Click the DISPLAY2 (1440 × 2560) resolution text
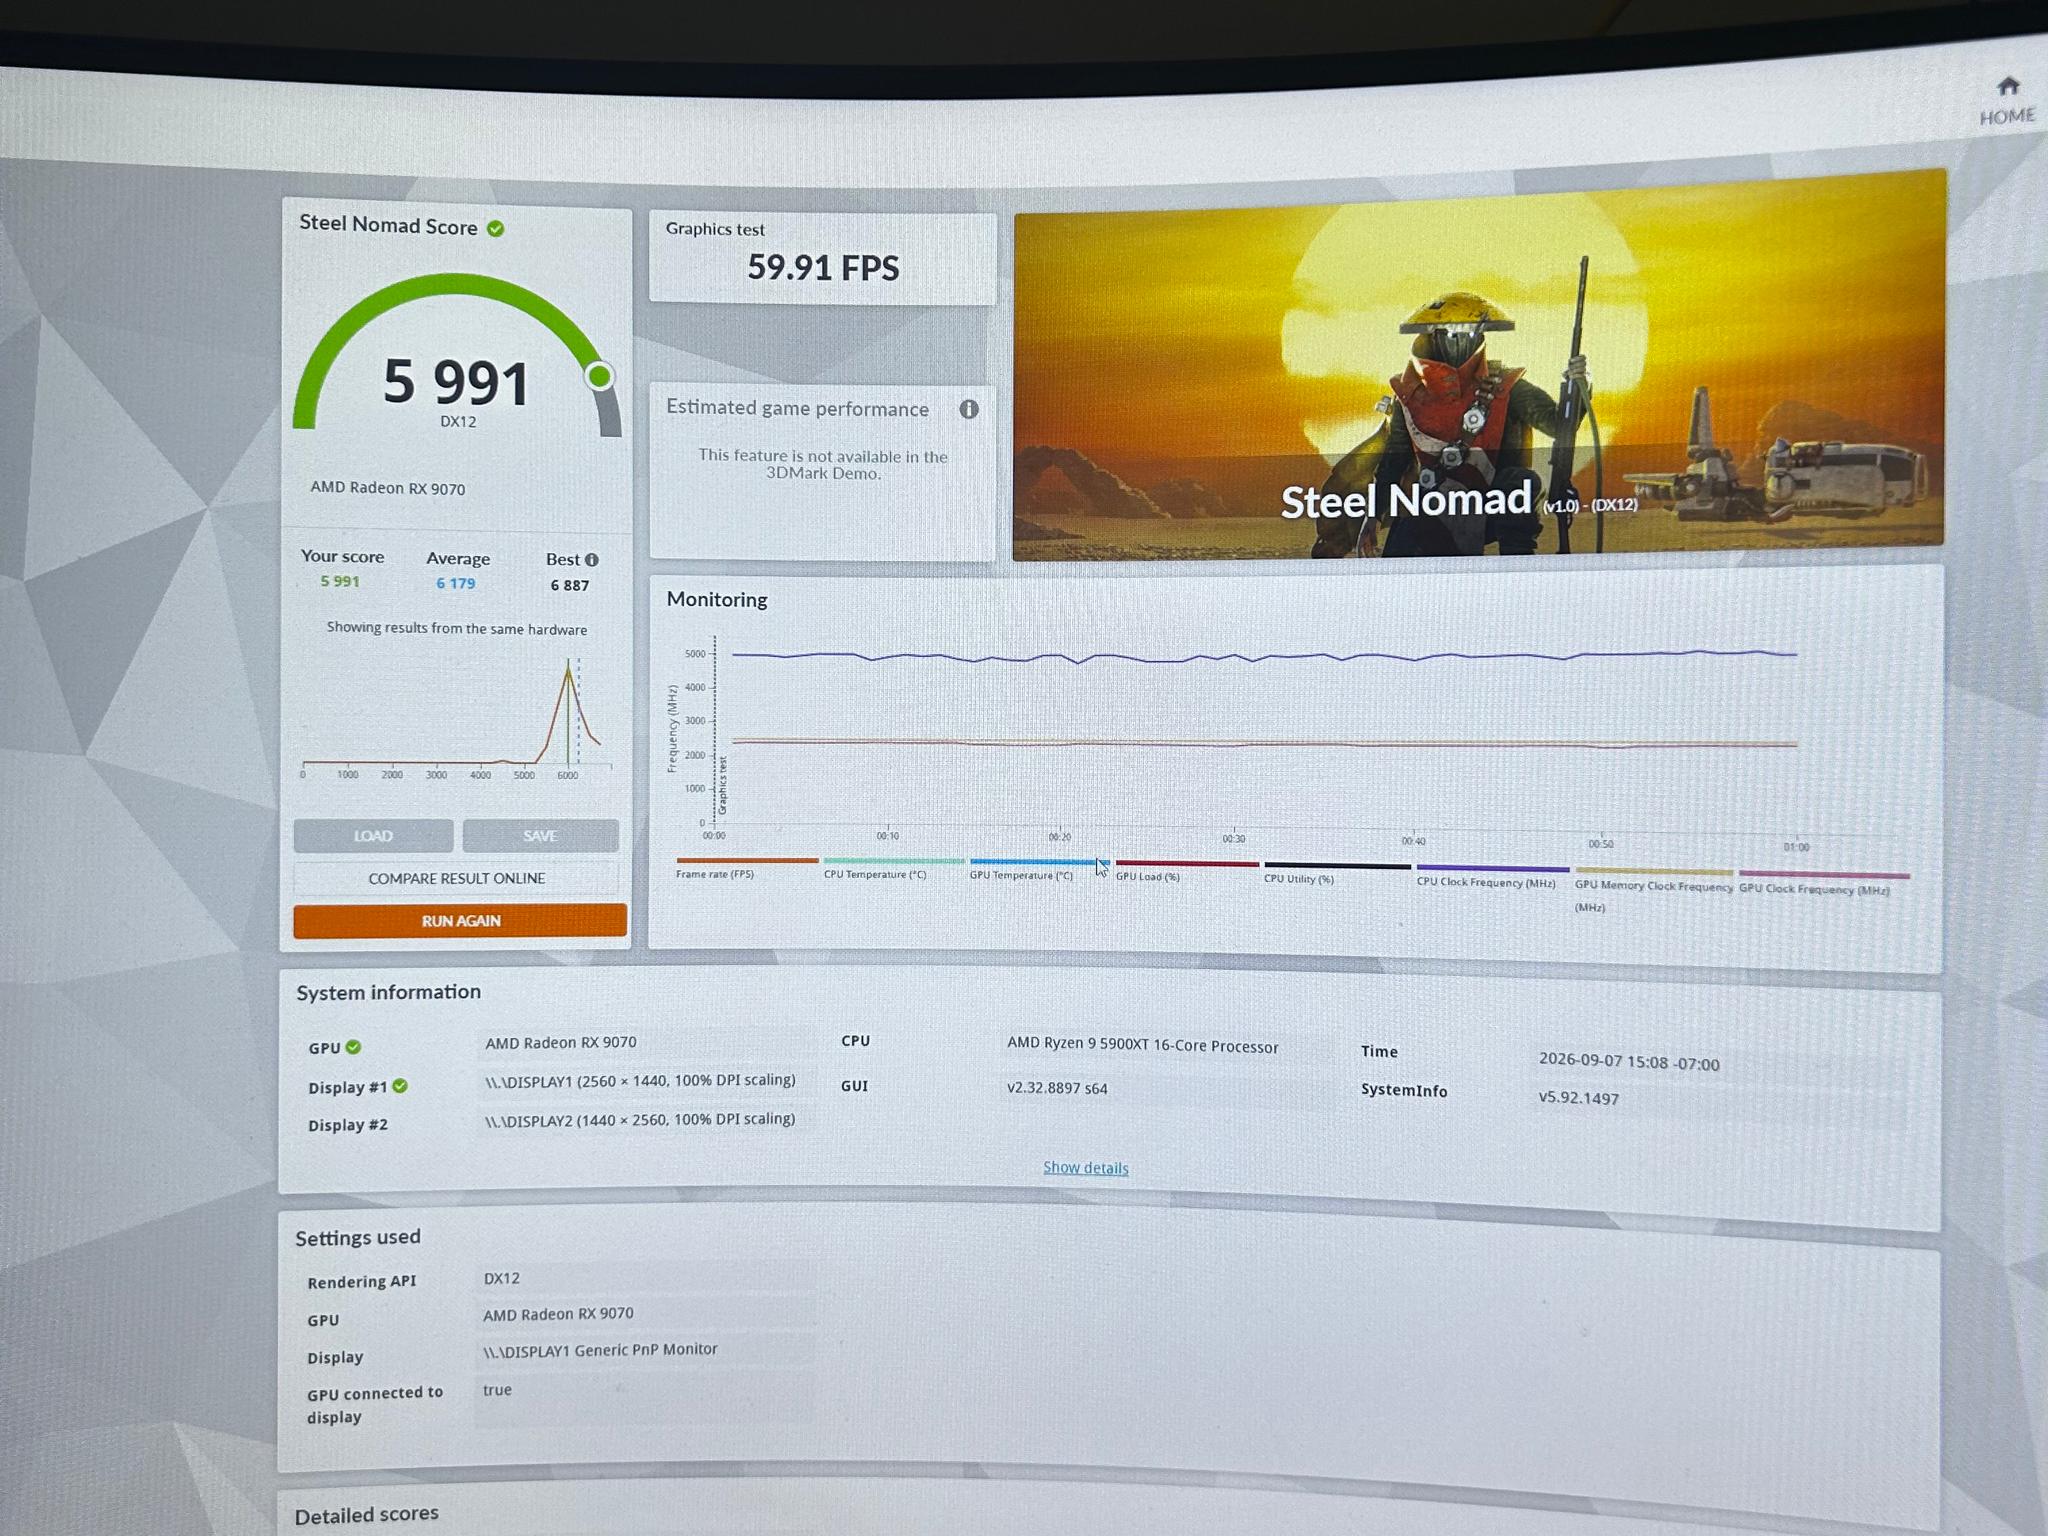2048x1536 pixels. point(640,1120)
